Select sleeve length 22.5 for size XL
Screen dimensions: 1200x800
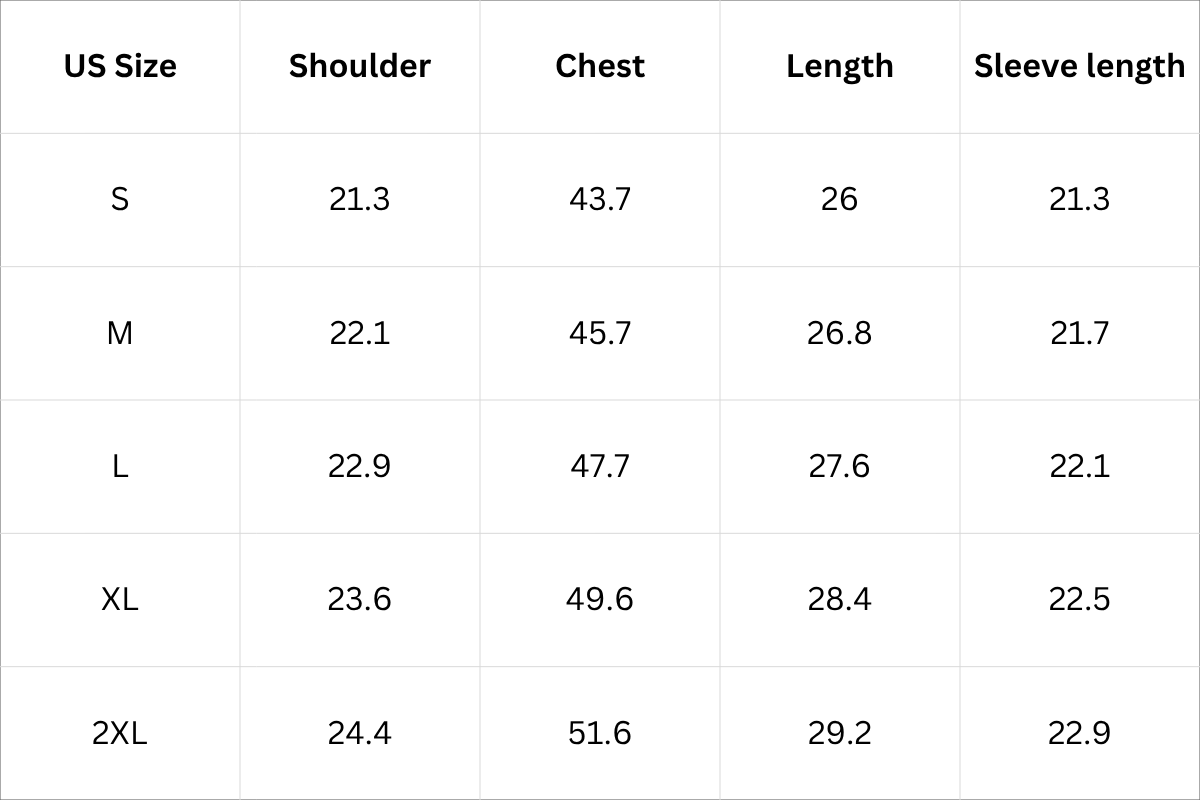[1080, 599]
